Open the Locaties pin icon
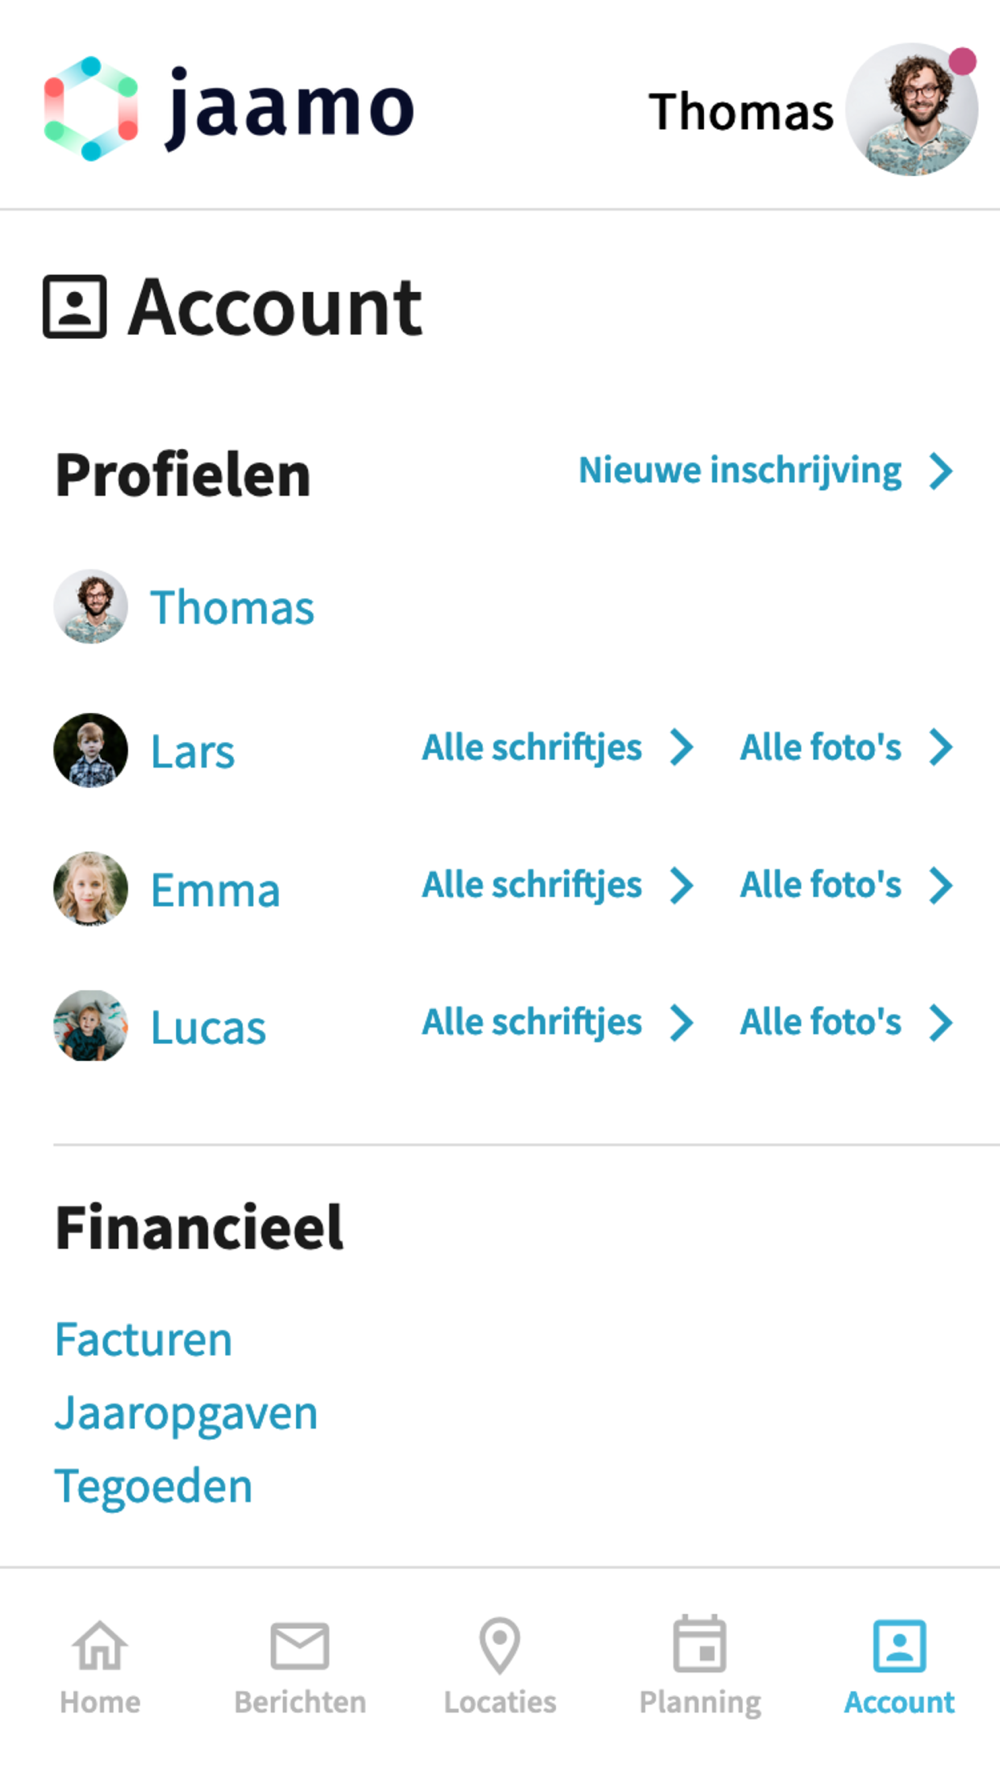 click(500, 1645)
